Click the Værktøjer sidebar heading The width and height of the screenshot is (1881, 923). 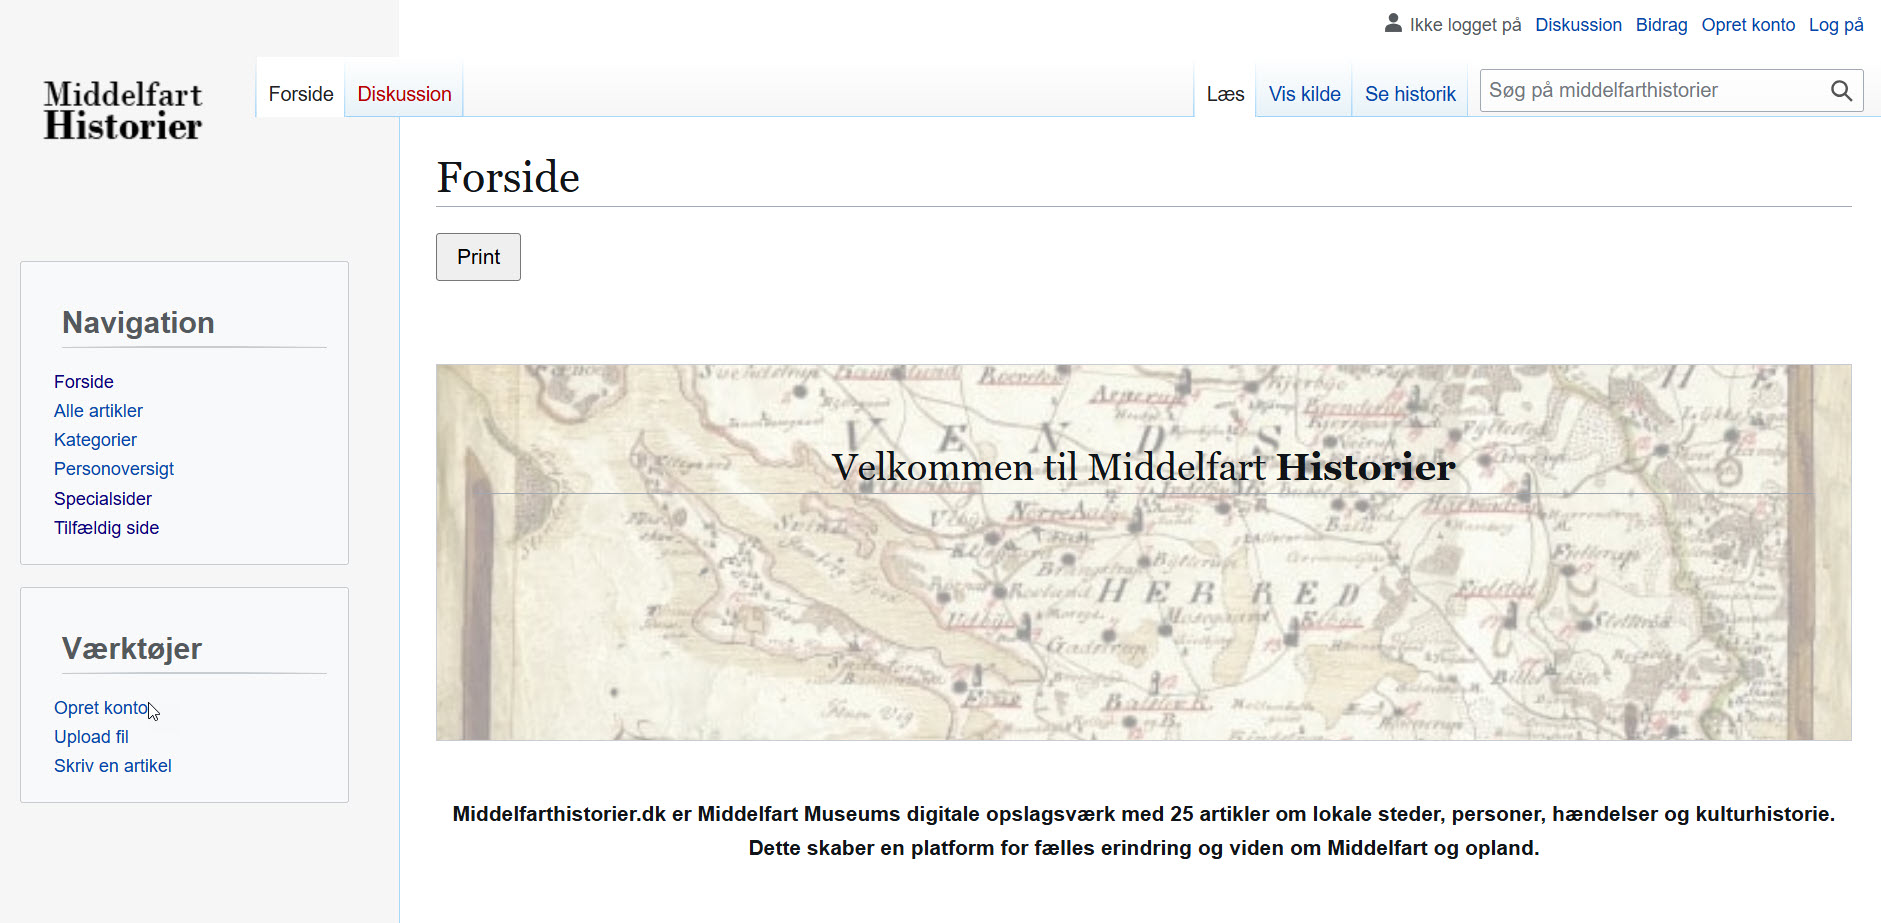(x=132, y=649)
